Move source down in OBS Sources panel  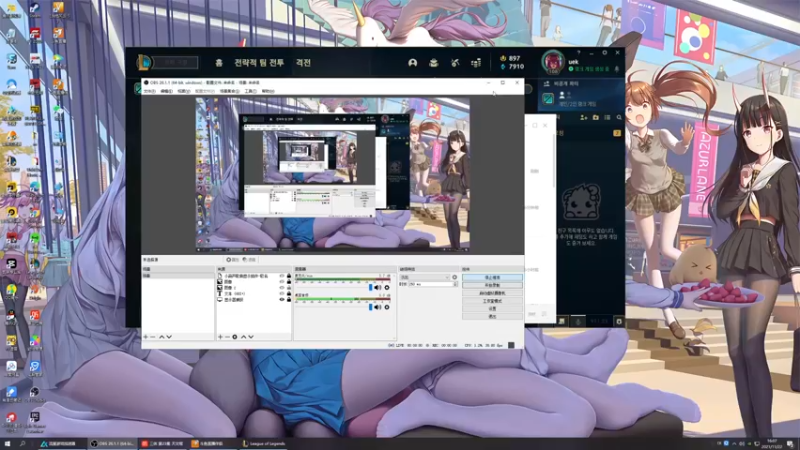251,337
